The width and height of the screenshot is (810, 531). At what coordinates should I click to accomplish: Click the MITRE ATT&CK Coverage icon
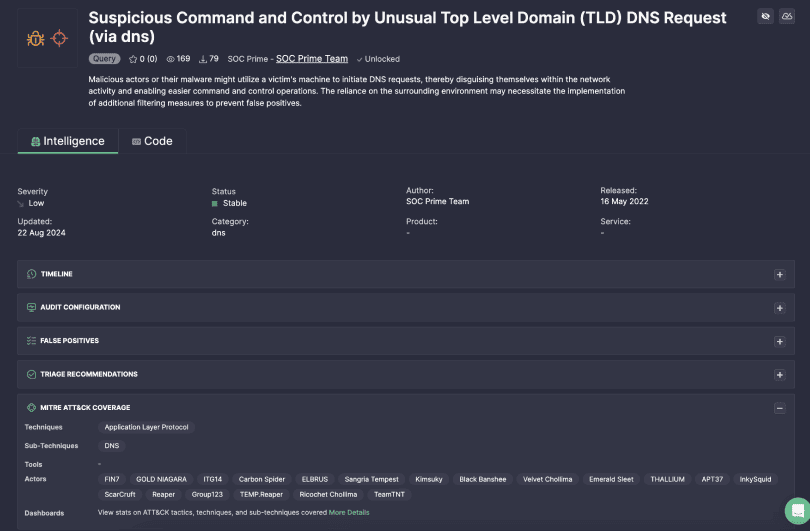pyautogui.click(x=31, y=408)
